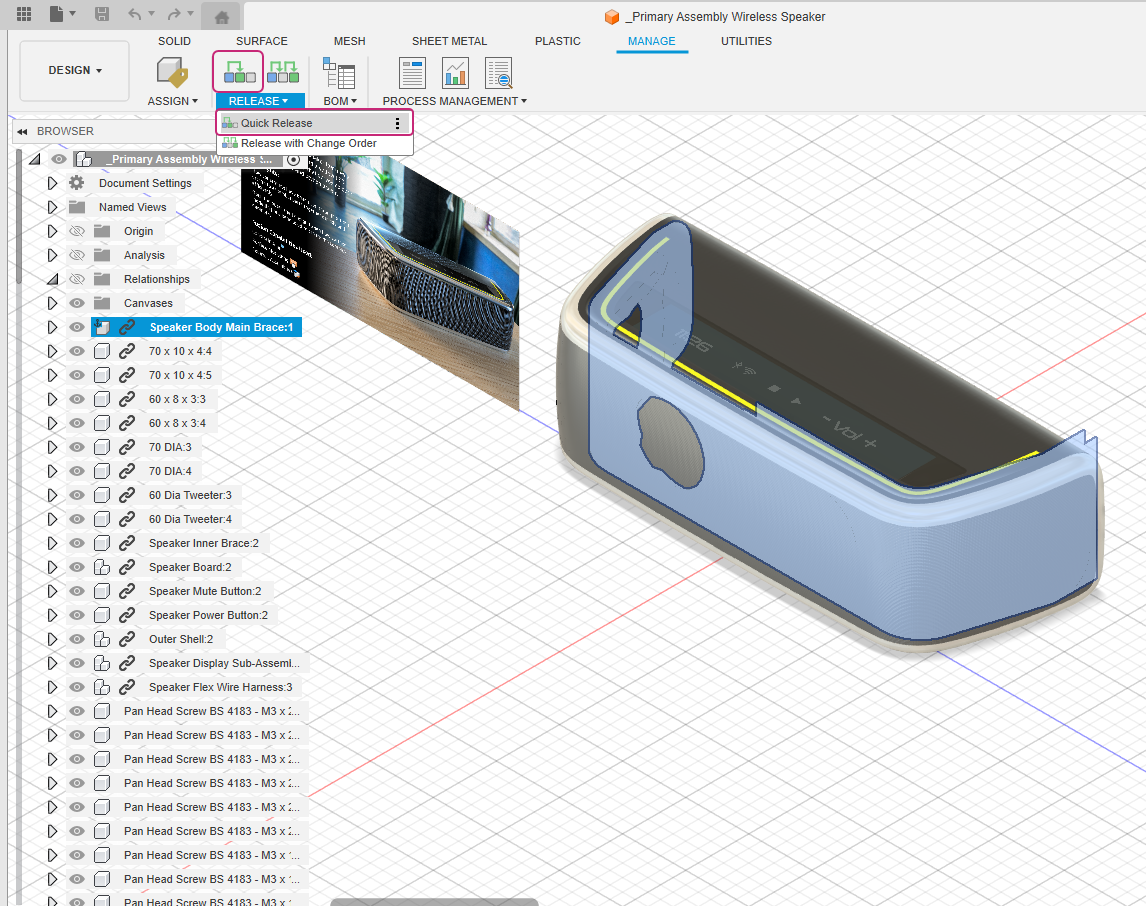The image size is (1146, 906).
Task: Click the Quick Release toolbar icon
Action: pos(239,72)
